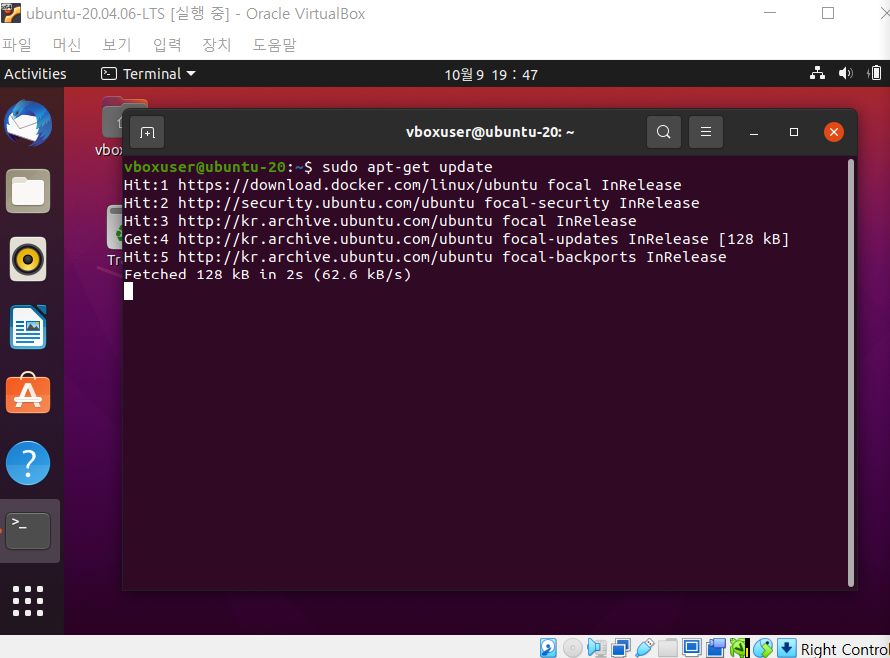Click the hard disk activity status icon
The image size is (890, 658).
point(548,648)
